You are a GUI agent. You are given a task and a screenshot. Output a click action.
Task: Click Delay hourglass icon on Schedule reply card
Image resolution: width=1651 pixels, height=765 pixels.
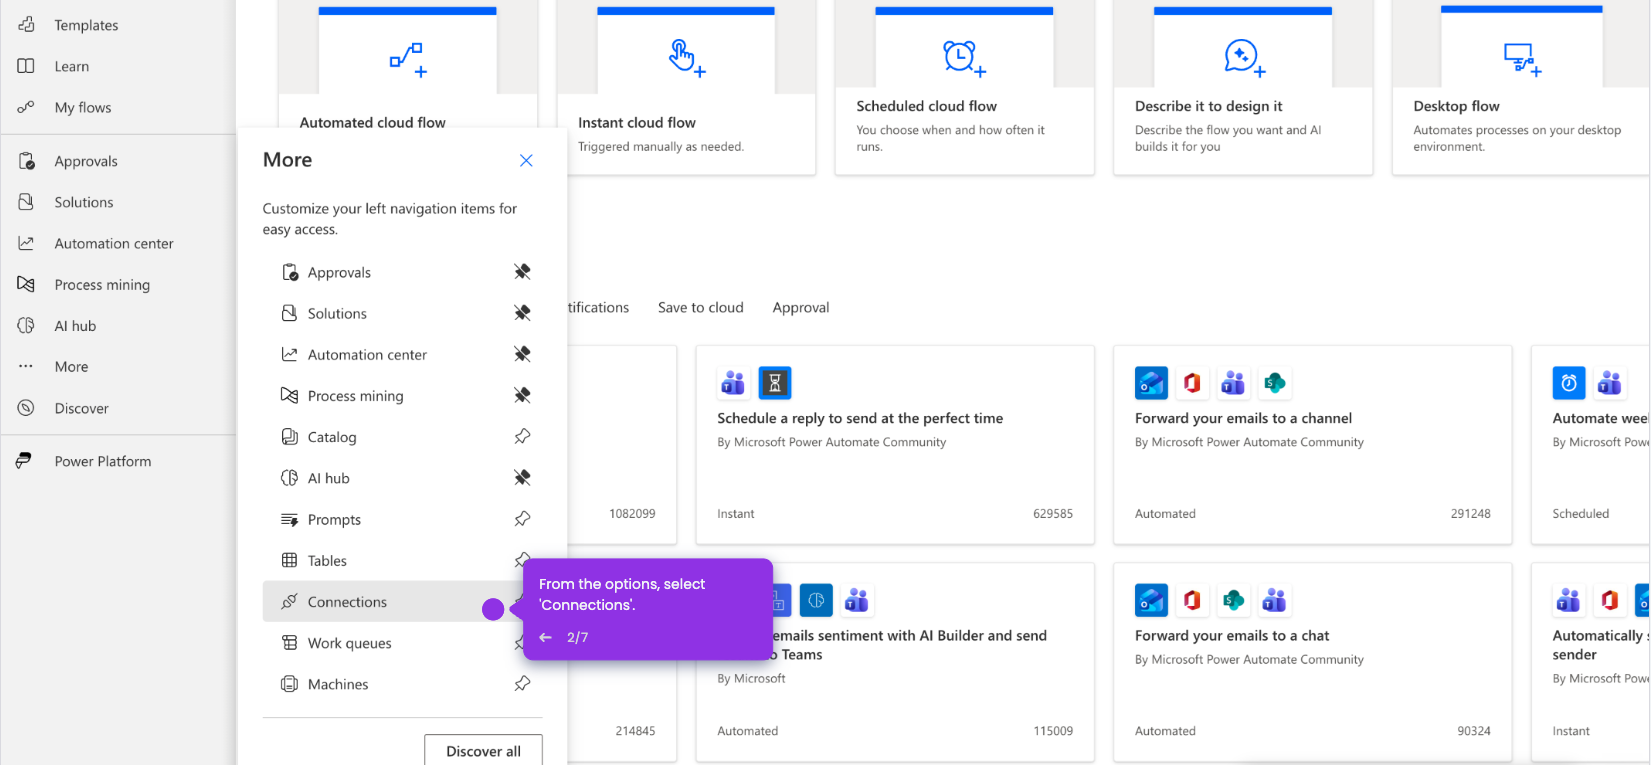pyautogui.click(x=775, y=383)
